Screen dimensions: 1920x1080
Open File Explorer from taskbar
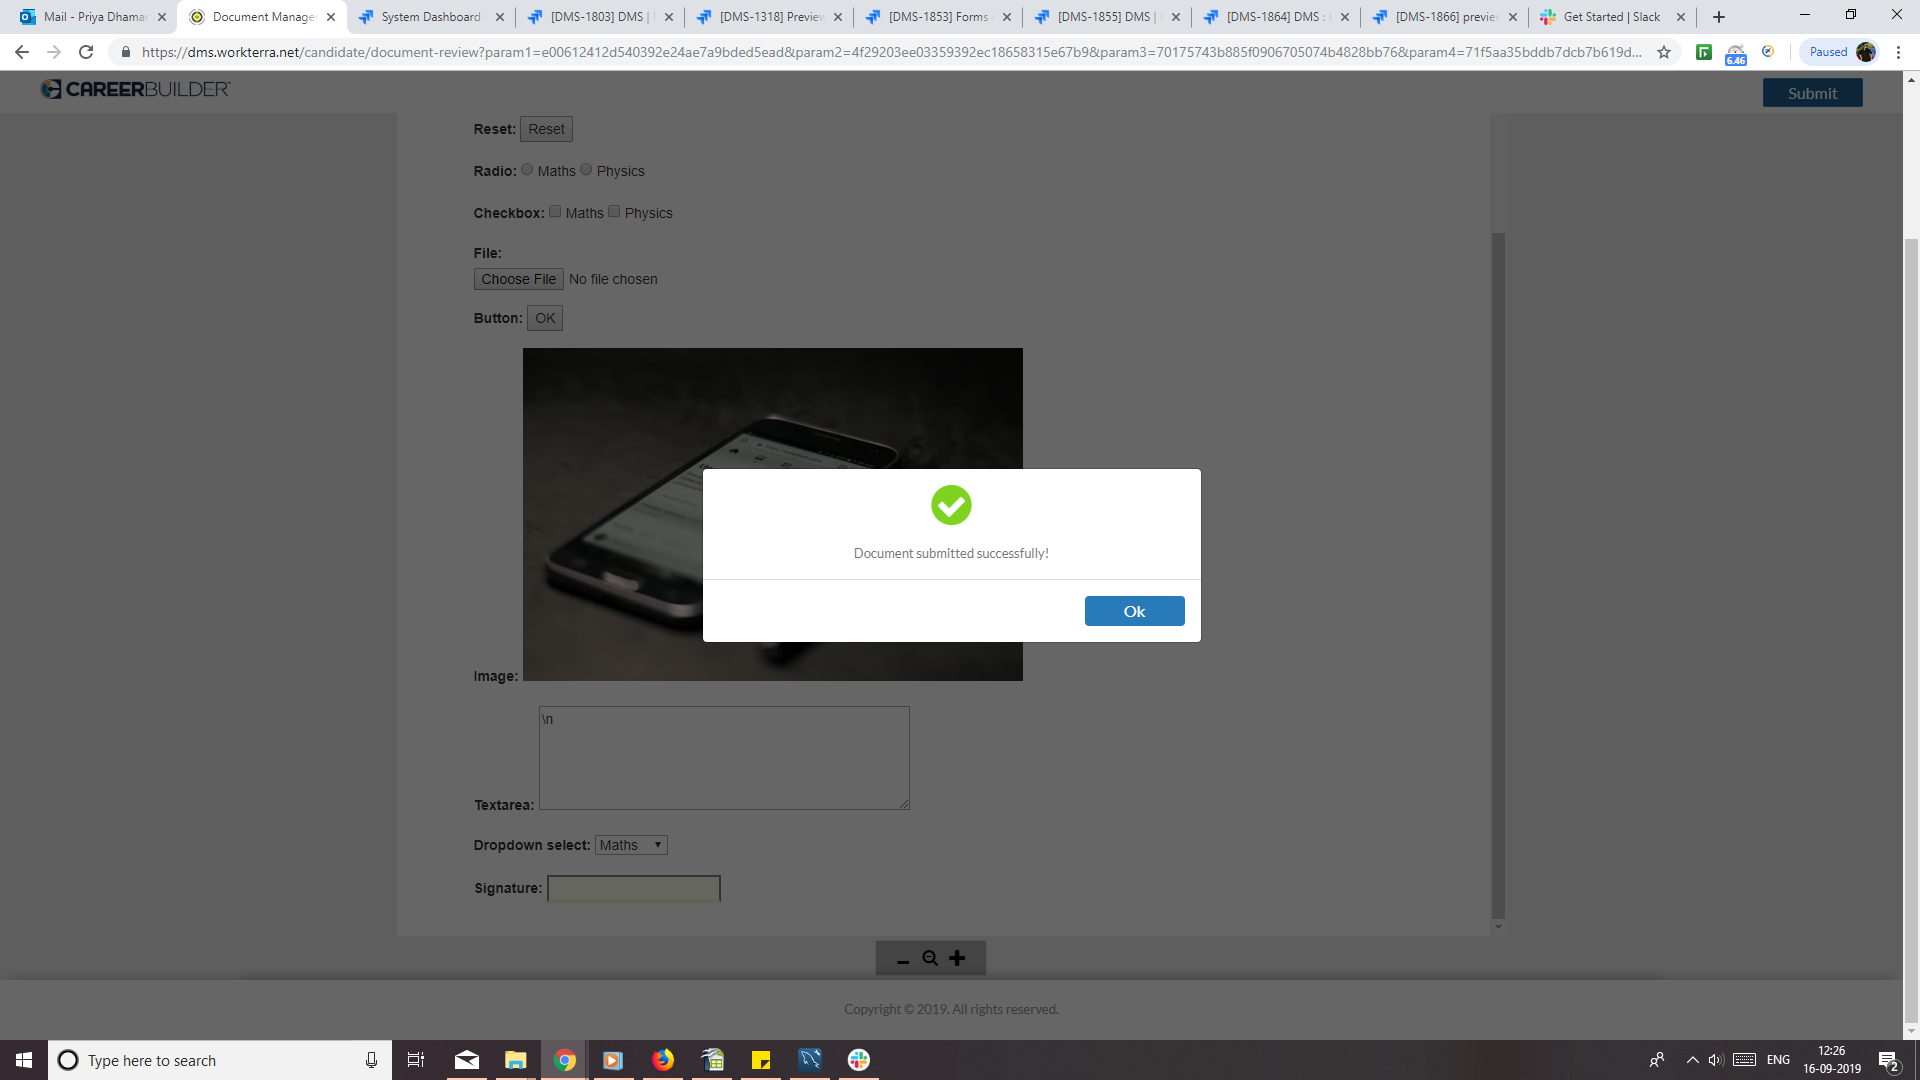[x=515, y=1060]
